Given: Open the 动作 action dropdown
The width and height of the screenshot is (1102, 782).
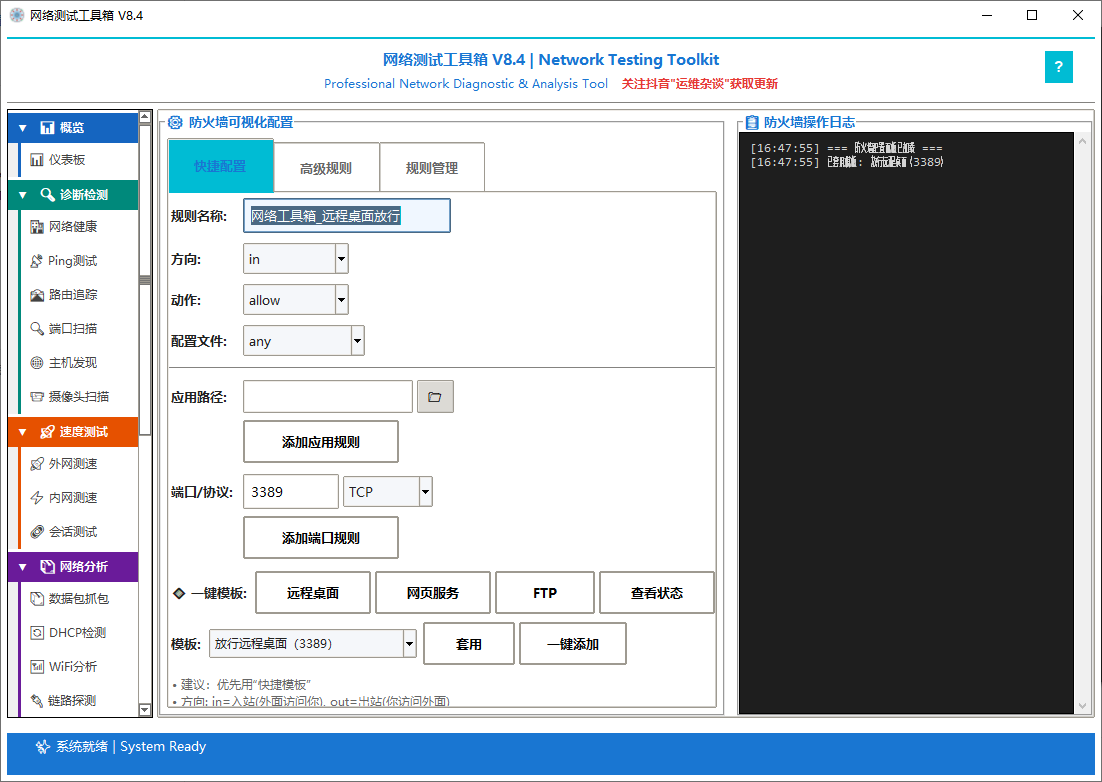Looking at the screenshot, I should (x=342, y=300).
